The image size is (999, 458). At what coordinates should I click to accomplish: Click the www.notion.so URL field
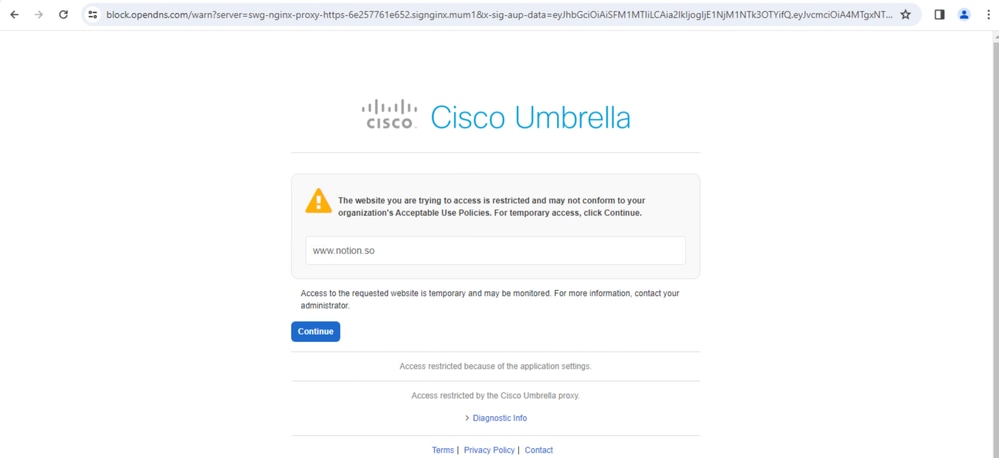pos(496,250)
